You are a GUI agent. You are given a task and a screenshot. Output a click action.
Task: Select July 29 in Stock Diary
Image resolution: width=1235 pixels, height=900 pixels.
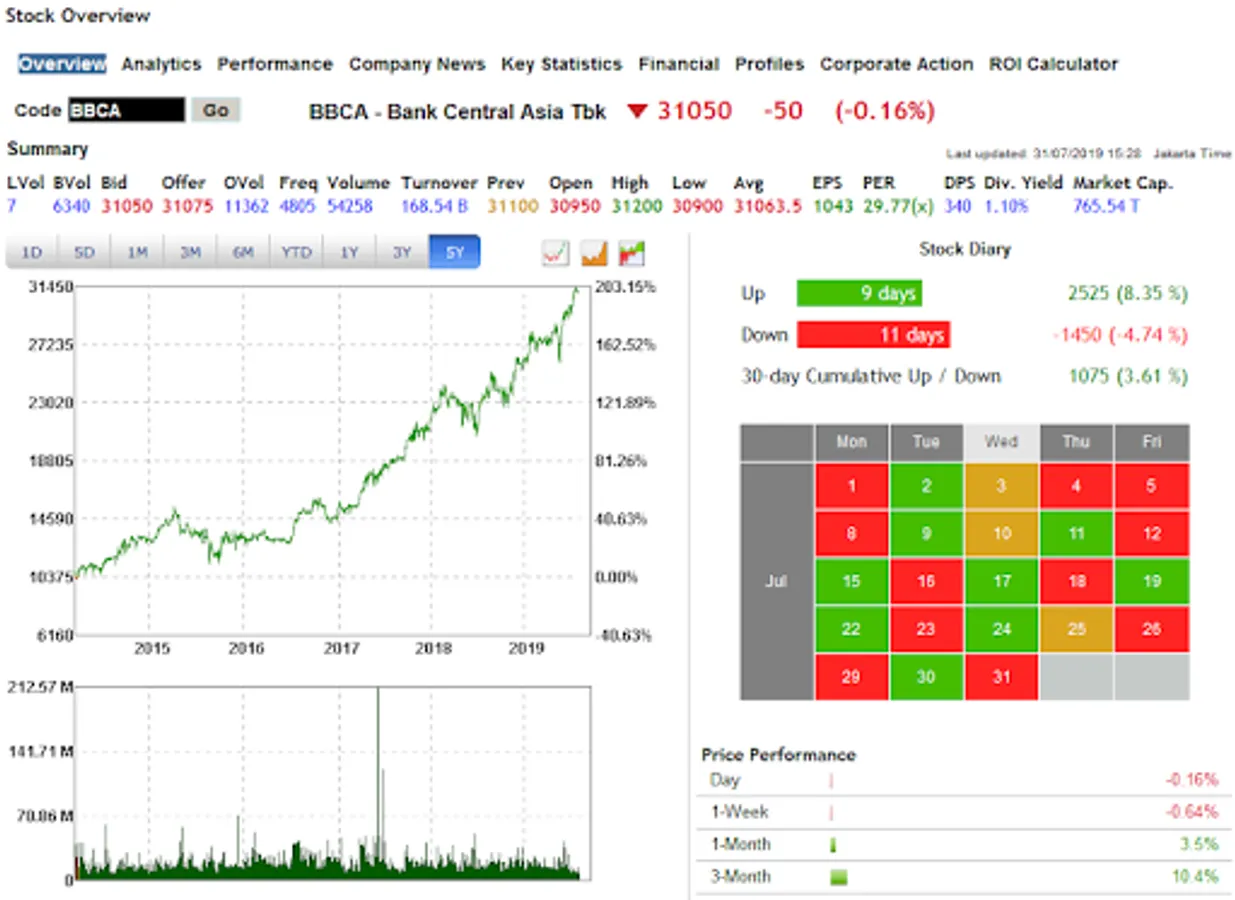point(852,677)
